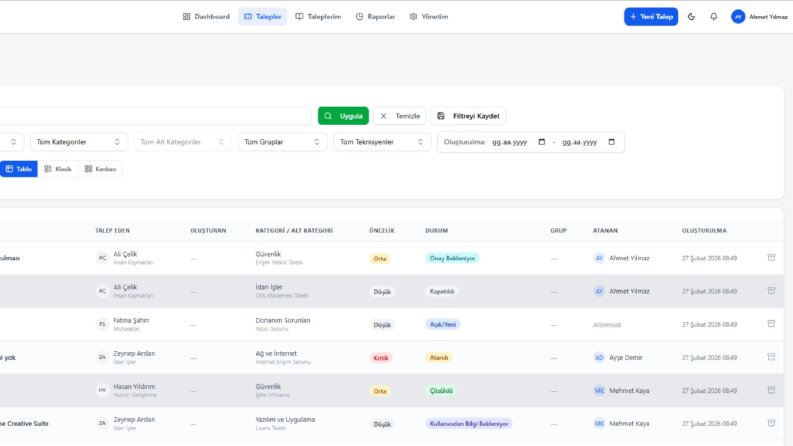Switch to the Klasik view
Screen dimensions: 793x446
point(58,169)
